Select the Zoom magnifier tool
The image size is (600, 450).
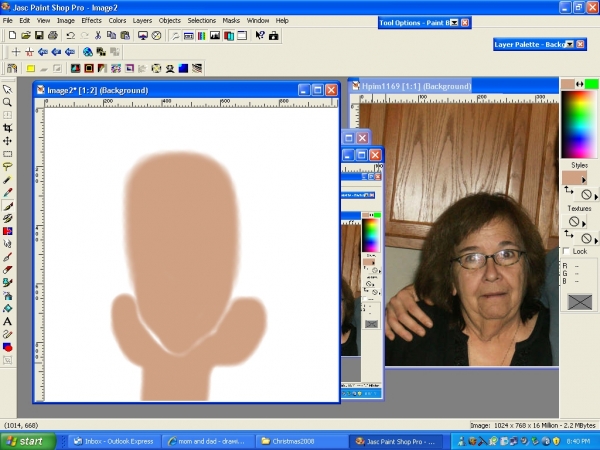pyautogui.click(x=7, y=102)
